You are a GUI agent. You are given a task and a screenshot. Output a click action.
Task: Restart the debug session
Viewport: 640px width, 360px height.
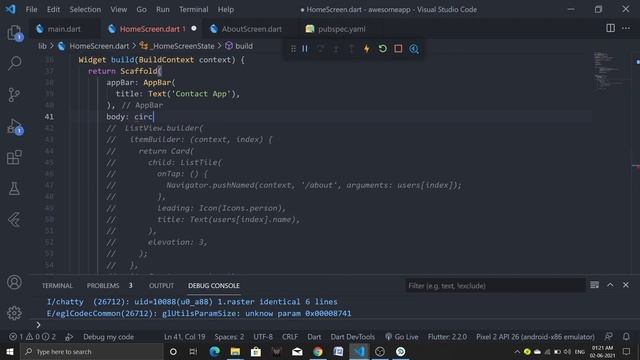pos(382,49)
